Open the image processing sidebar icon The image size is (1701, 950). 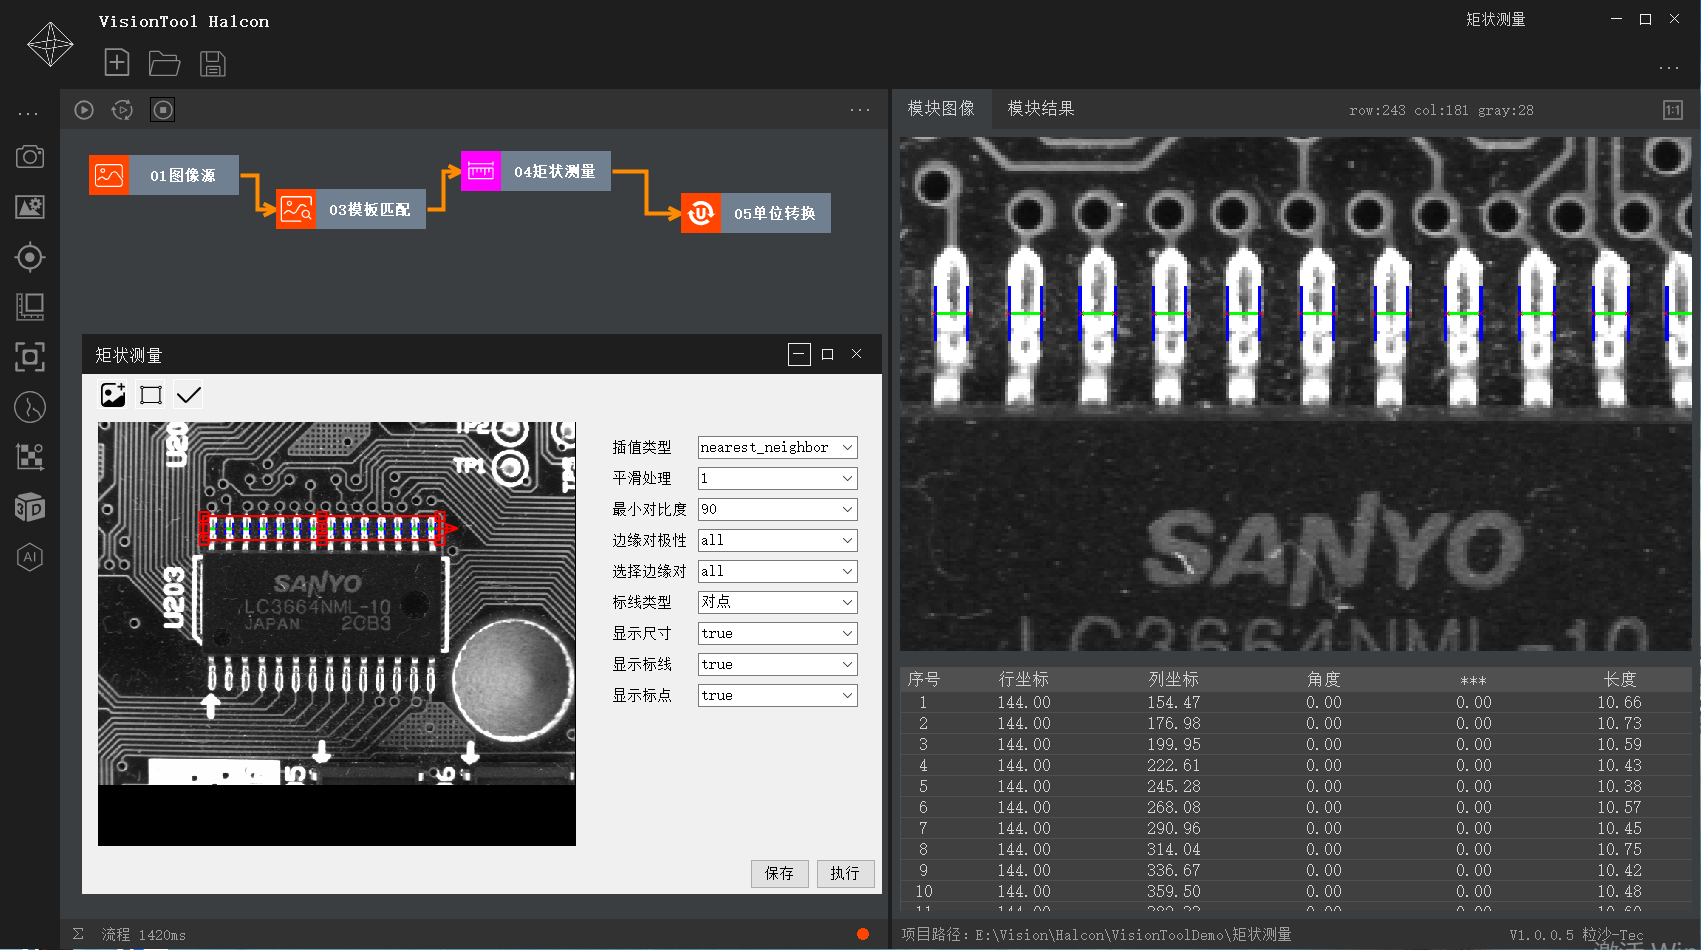point(30,207)
